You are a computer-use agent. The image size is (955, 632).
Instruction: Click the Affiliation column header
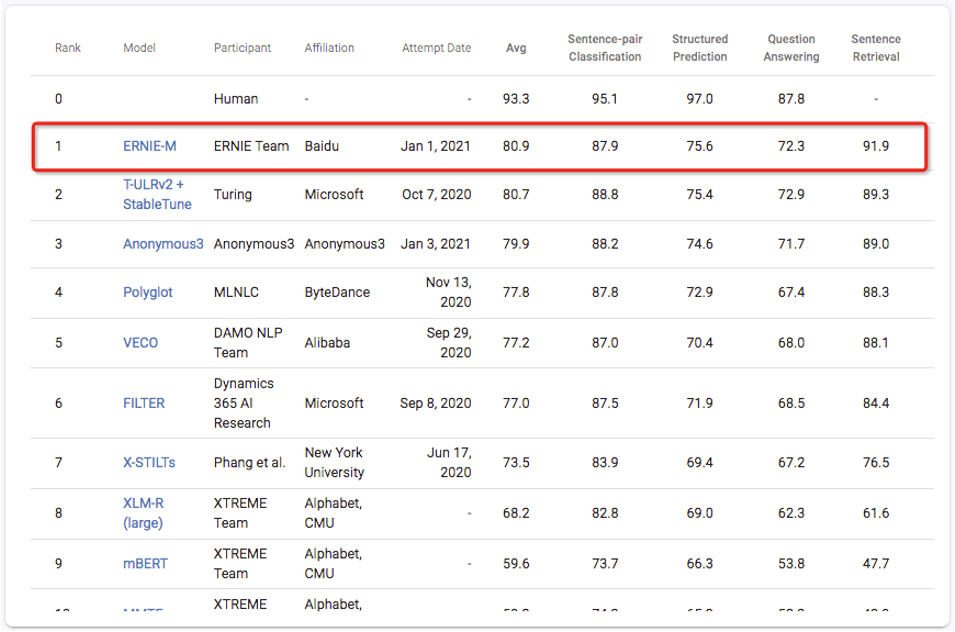click(x=329, y=48)
